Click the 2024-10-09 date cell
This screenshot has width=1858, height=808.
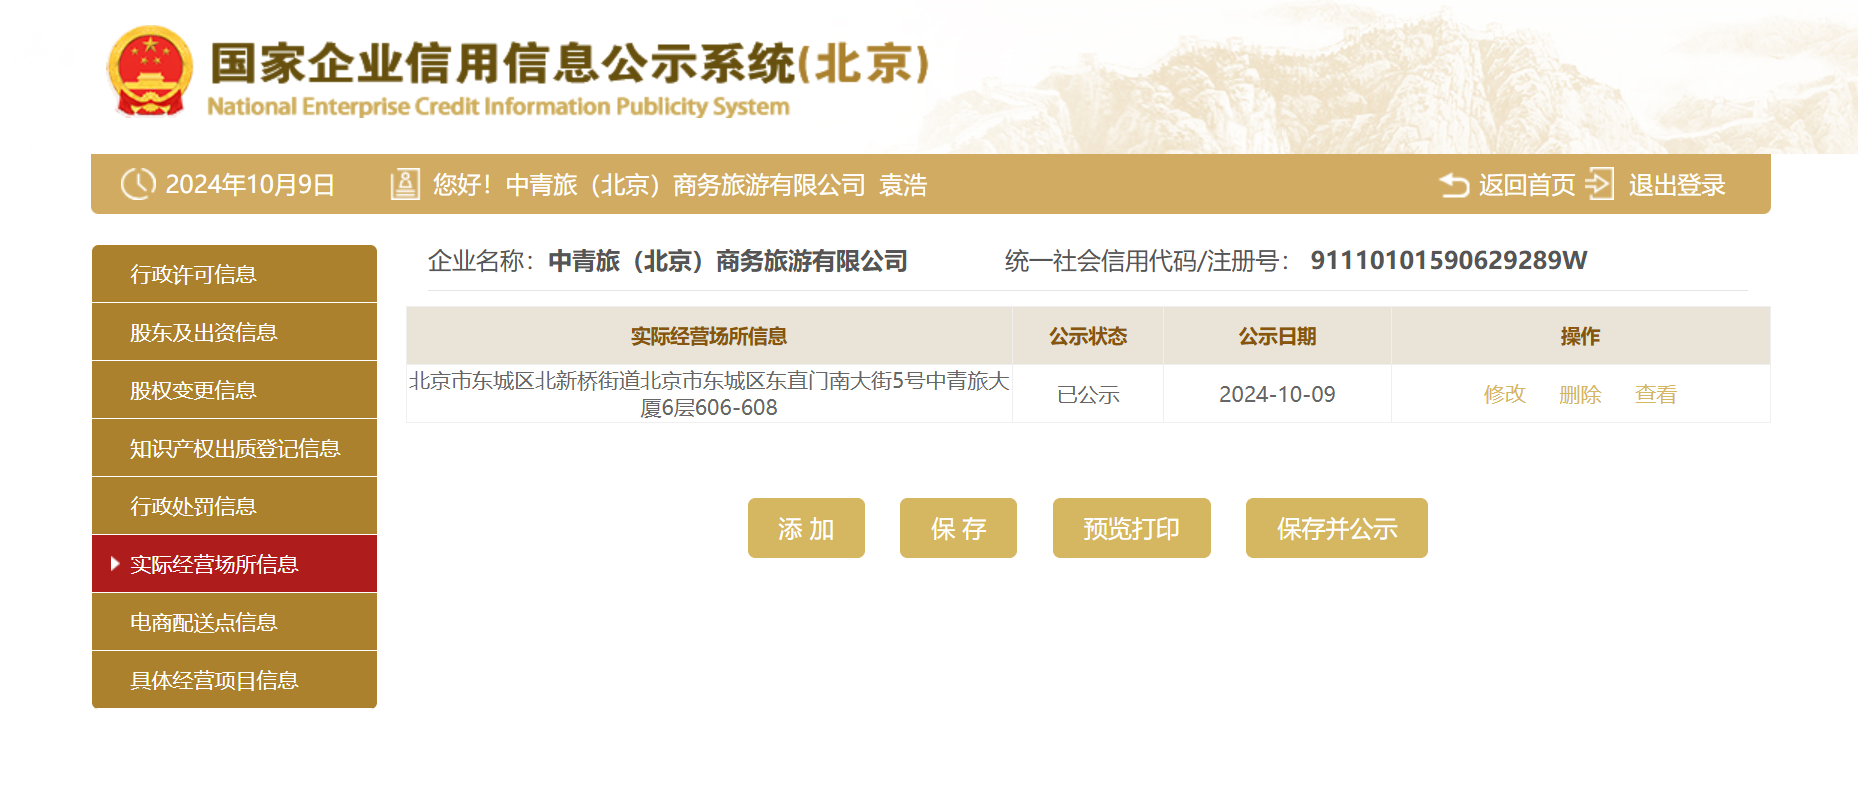point(1277,394)
